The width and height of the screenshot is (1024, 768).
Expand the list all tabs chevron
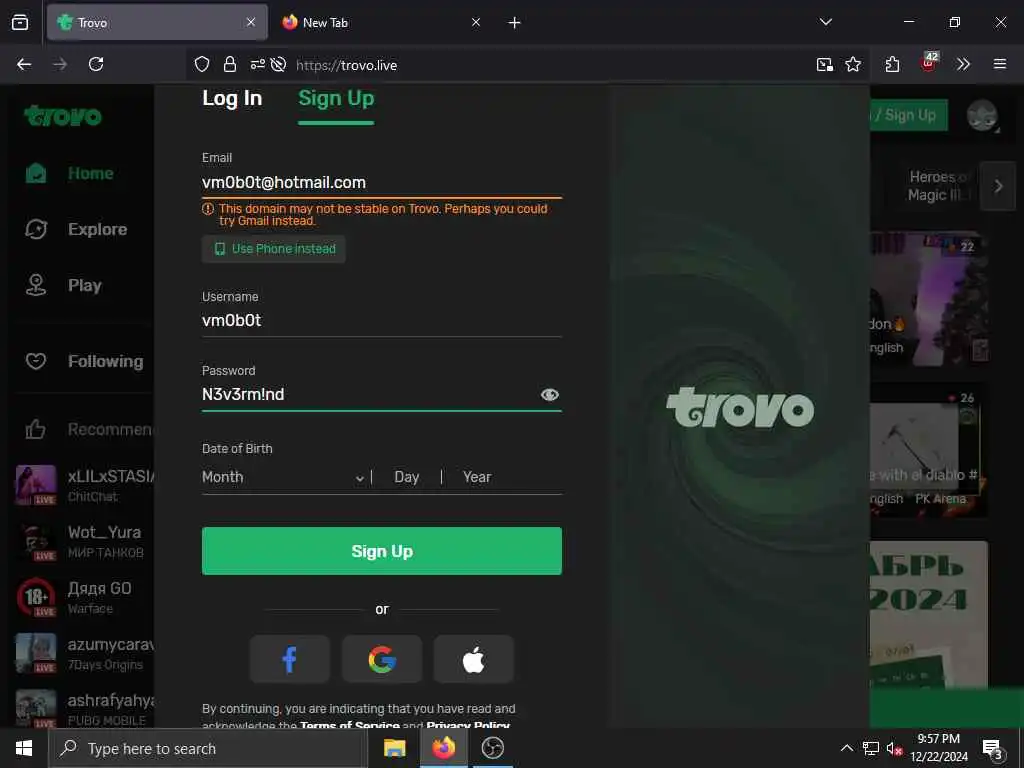(x=825, y=22)
